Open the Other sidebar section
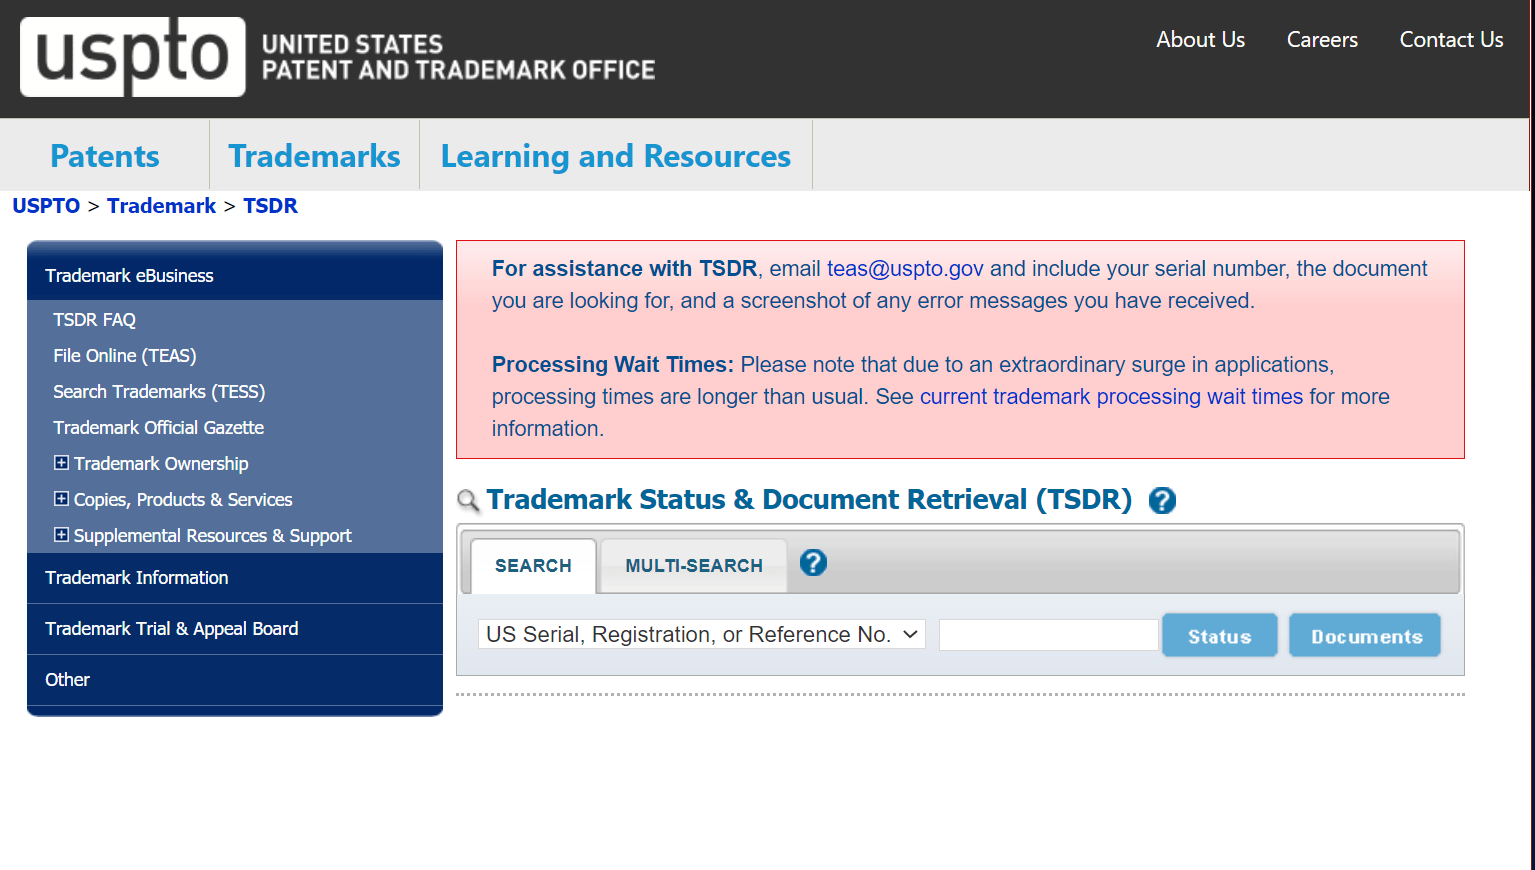This screenshot has width=1535, height=870. pyautogui.click(x=235, y=680)
